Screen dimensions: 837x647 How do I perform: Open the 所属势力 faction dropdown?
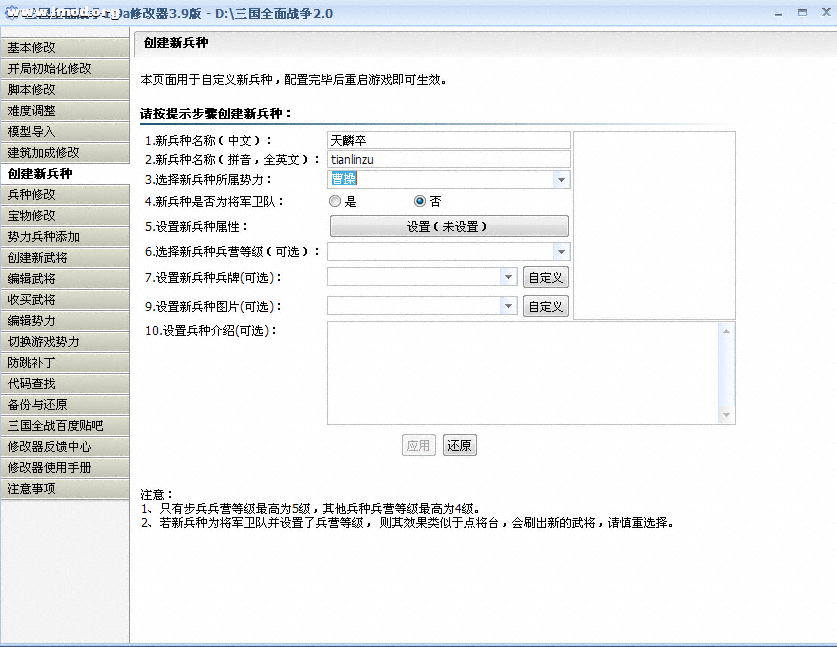561,180
